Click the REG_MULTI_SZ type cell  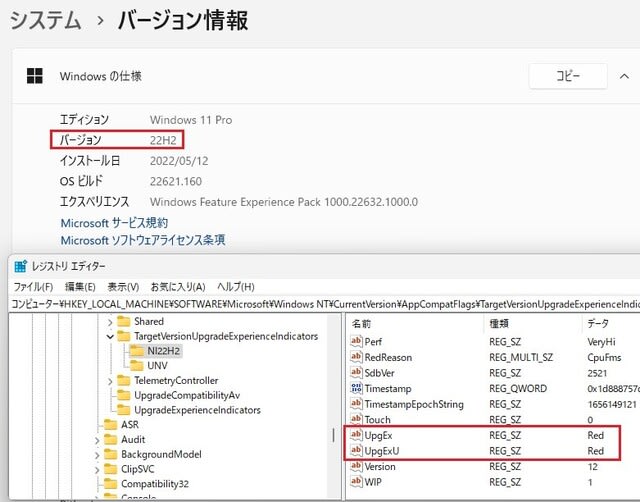pos(521,358)
